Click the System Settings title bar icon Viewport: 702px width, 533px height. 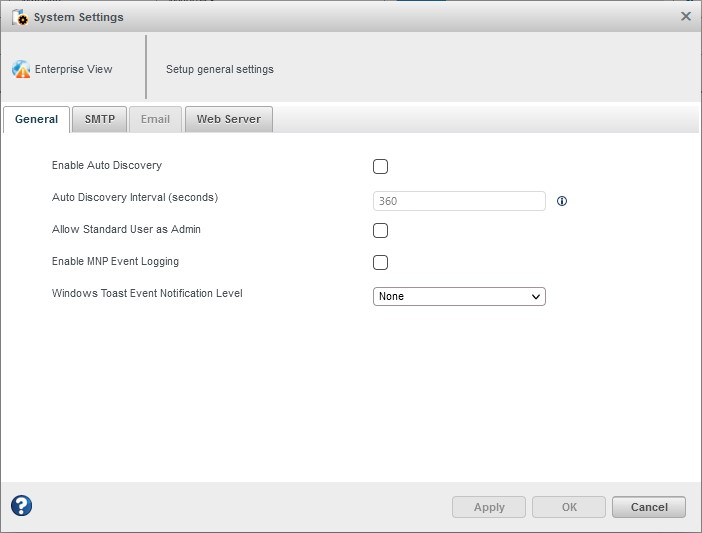(x=18, y=17)
